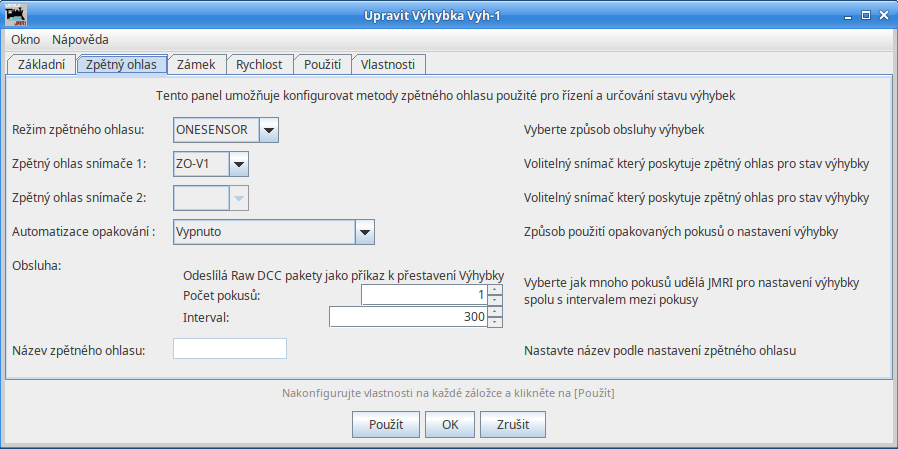Click into the Interval value field
The image size is (898, 449).
pos(408,317)
